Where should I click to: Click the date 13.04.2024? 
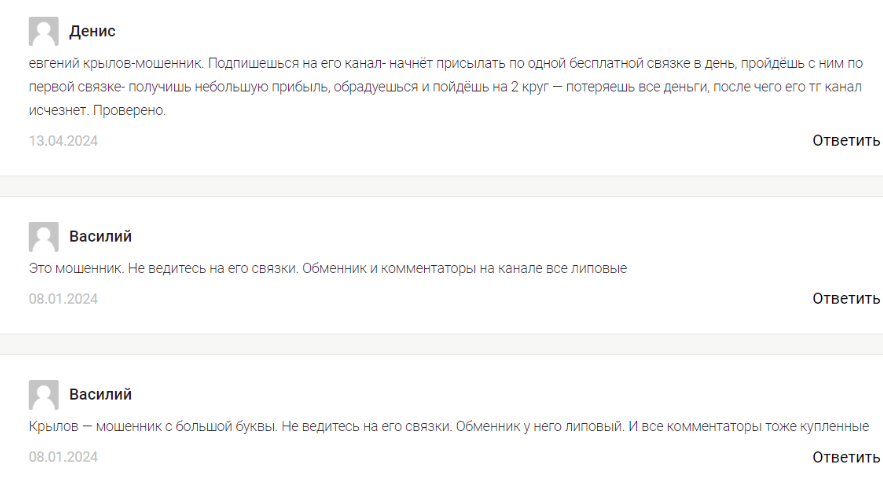[x=63, y=141]
